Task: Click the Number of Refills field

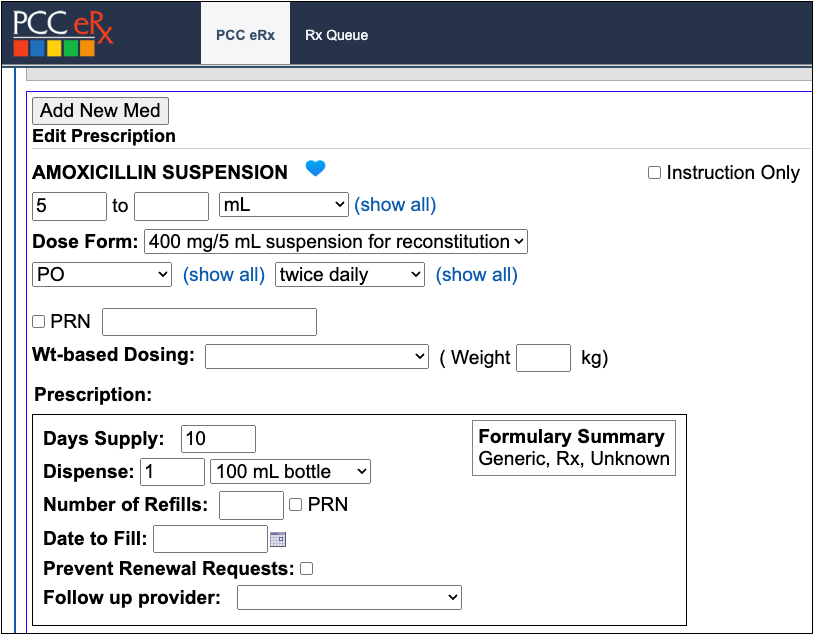Action: pos(251,505)
